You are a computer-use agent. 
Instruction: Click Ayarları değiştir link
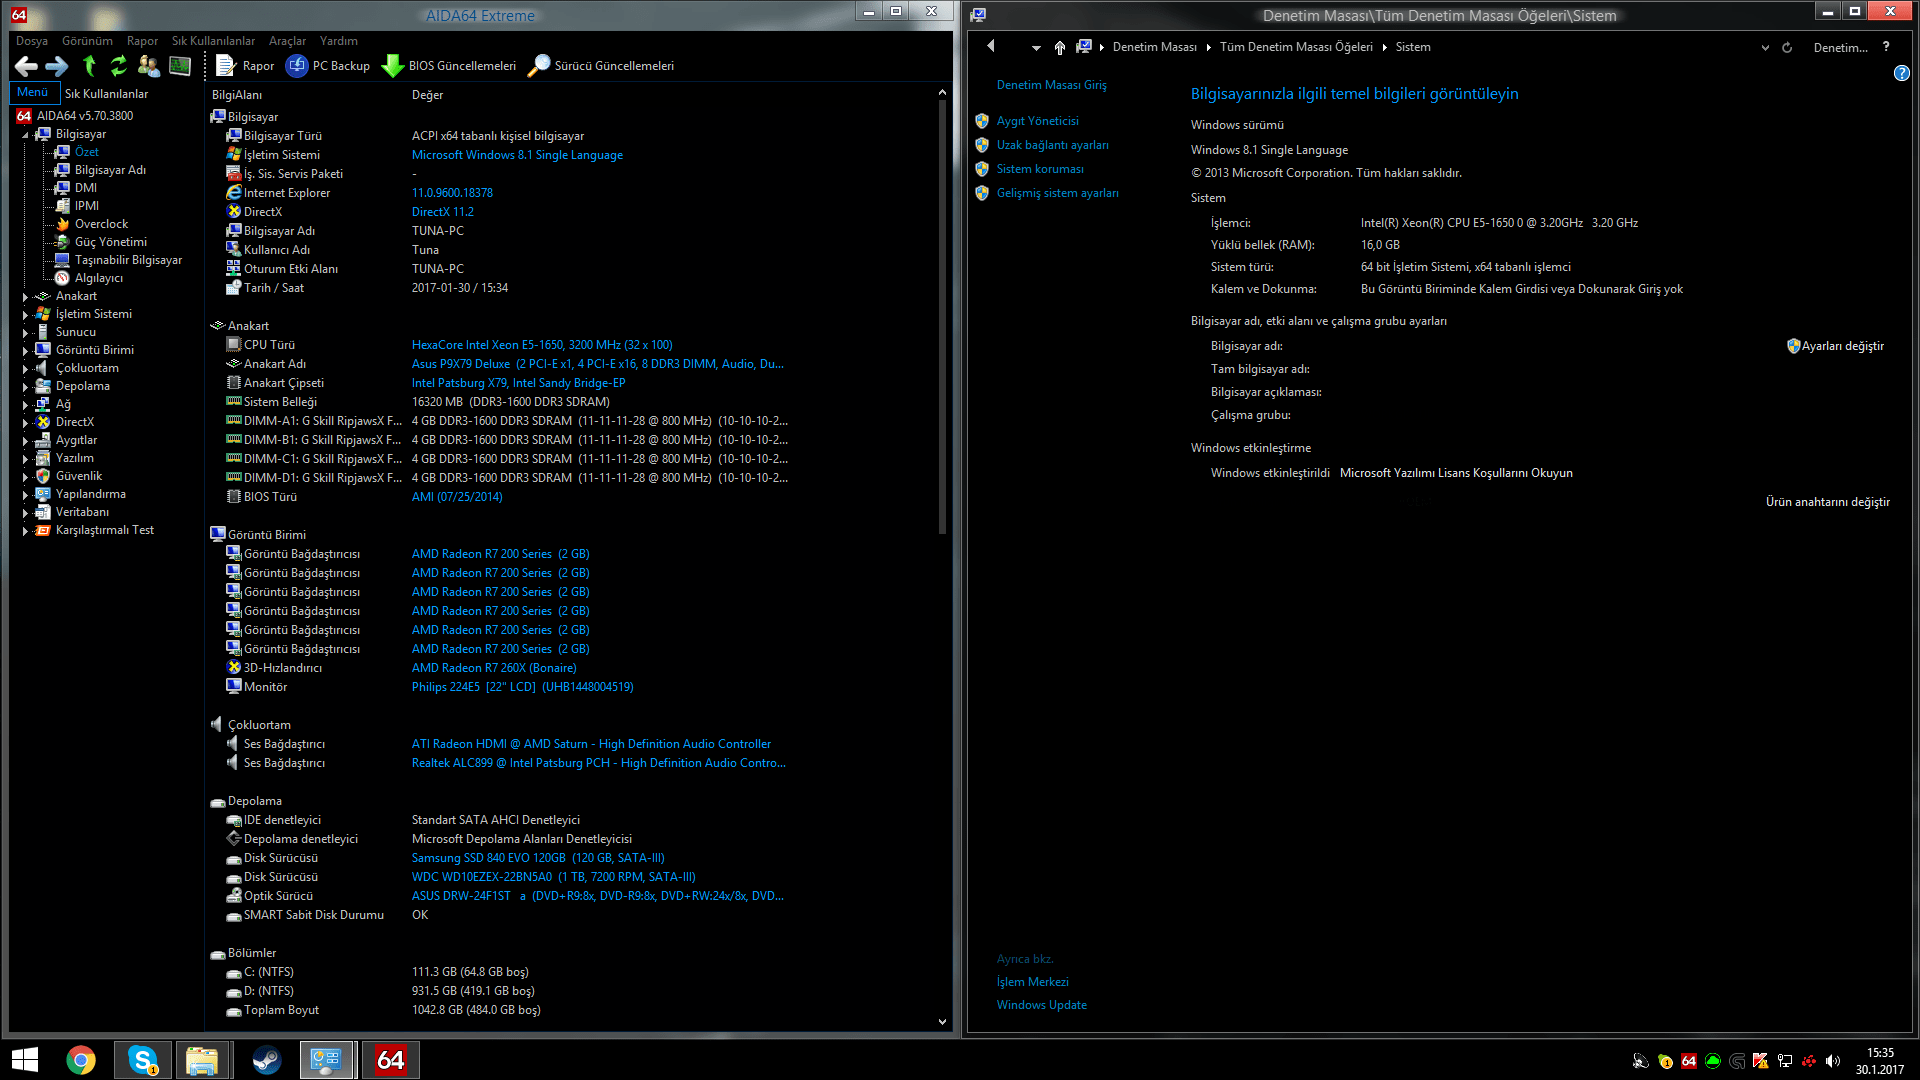[1842, 346]
